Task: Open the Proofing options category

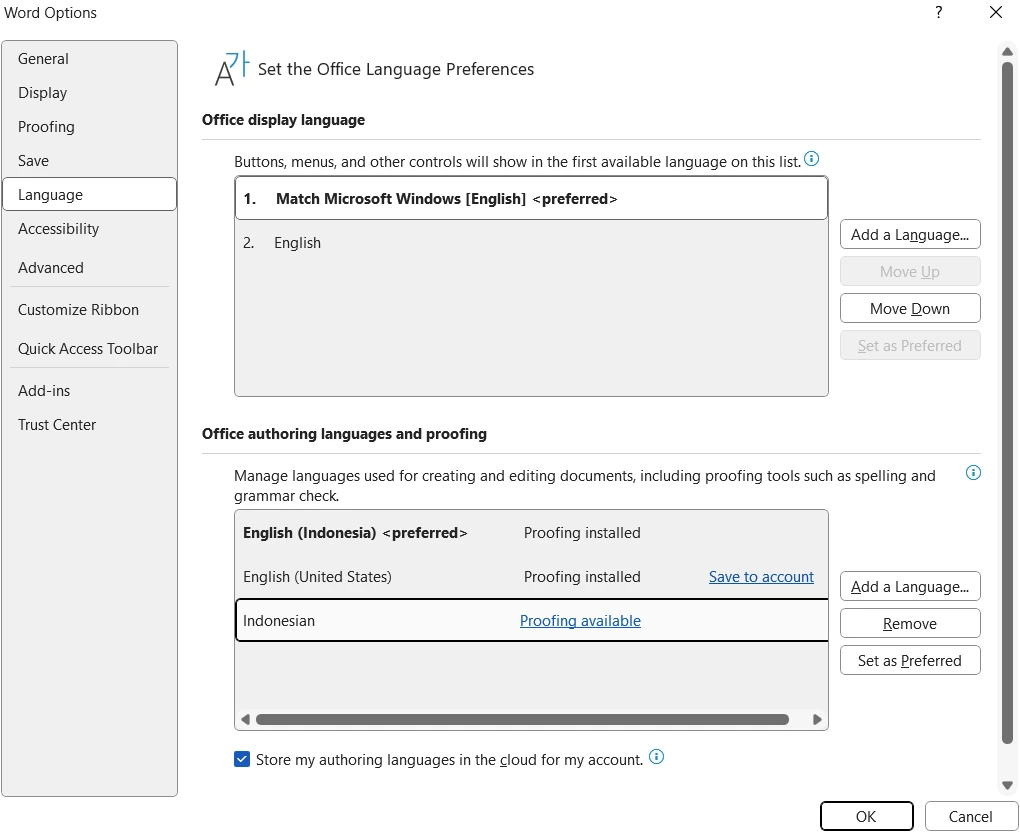Action: pyautogui.click(x=89, y=126)
